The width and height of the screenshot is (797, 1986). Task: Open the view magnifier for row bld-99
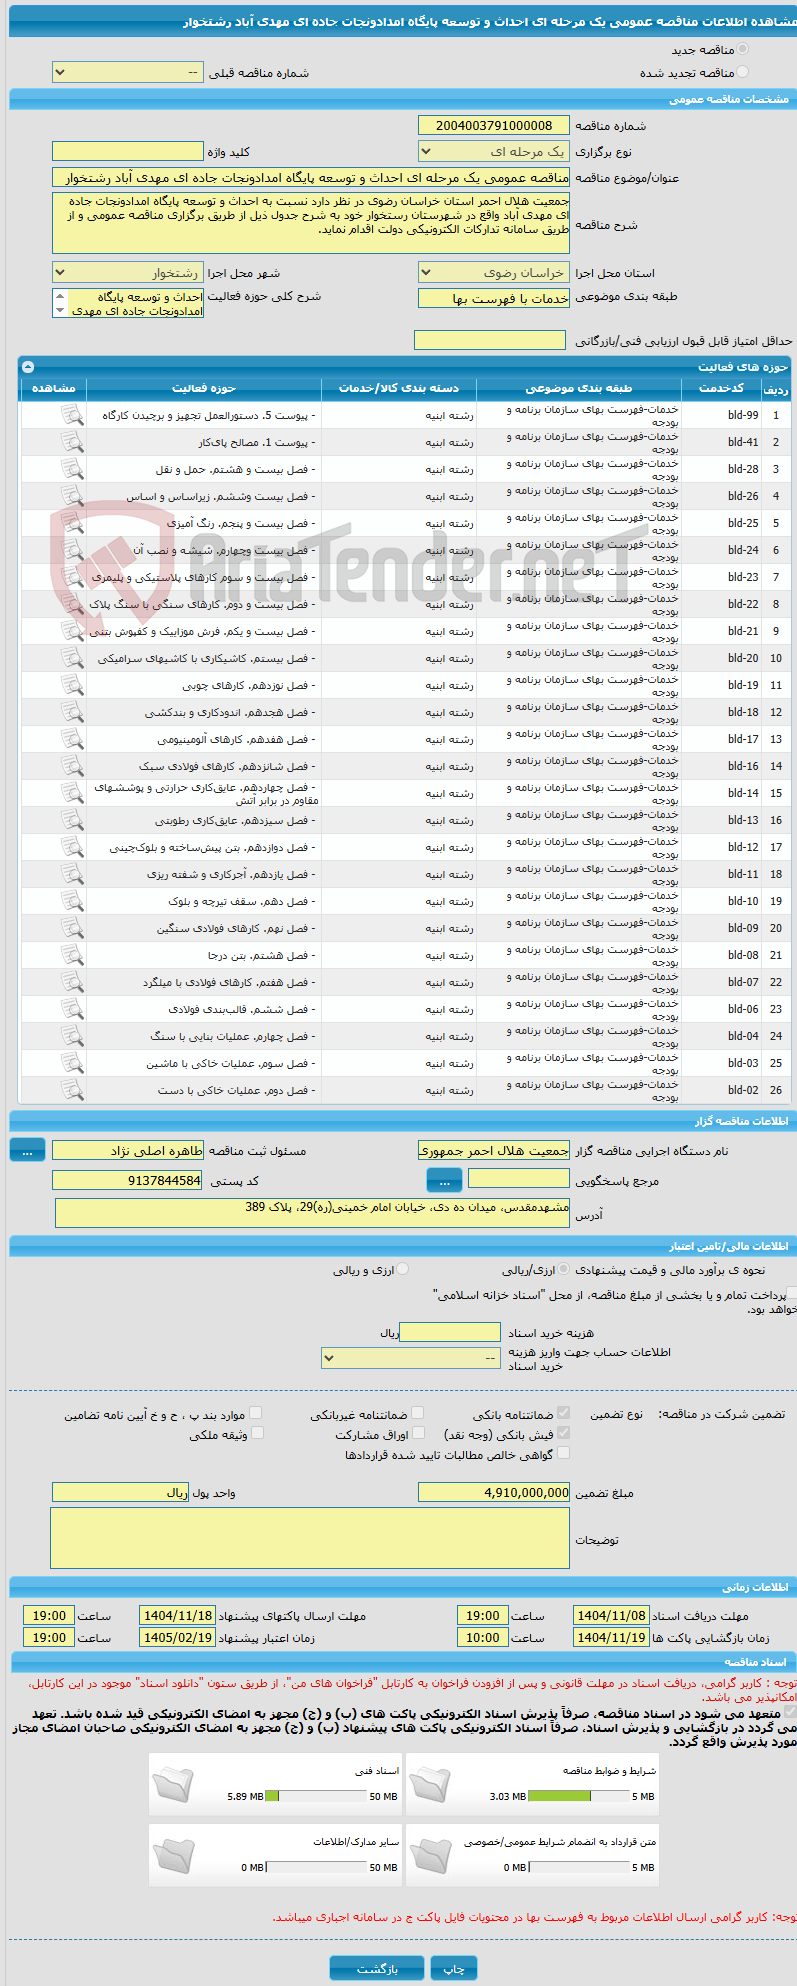pos(72,415)
